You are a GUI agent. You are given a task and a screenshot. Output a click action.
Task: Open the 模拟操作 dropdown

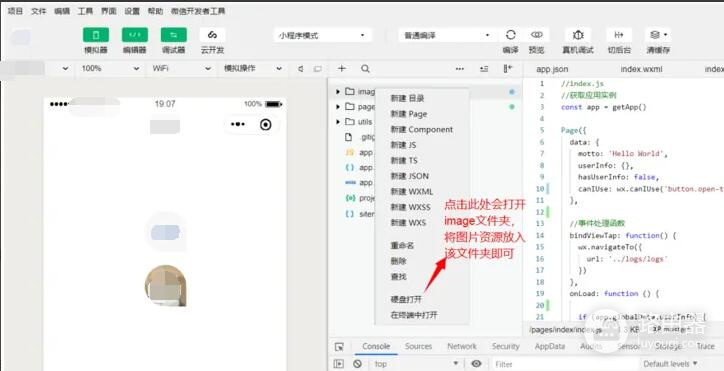(253, 68)
